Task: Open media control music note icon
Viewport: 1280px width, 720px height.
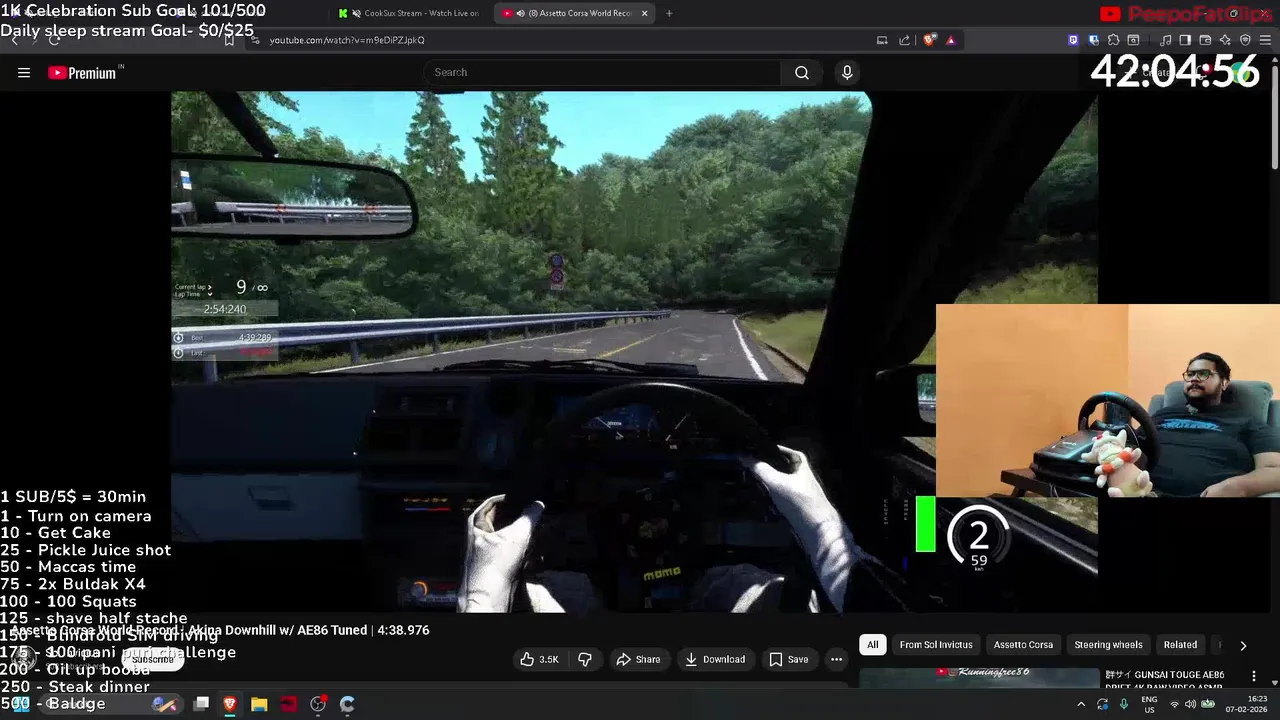Action: click(x=1165, y=40)
